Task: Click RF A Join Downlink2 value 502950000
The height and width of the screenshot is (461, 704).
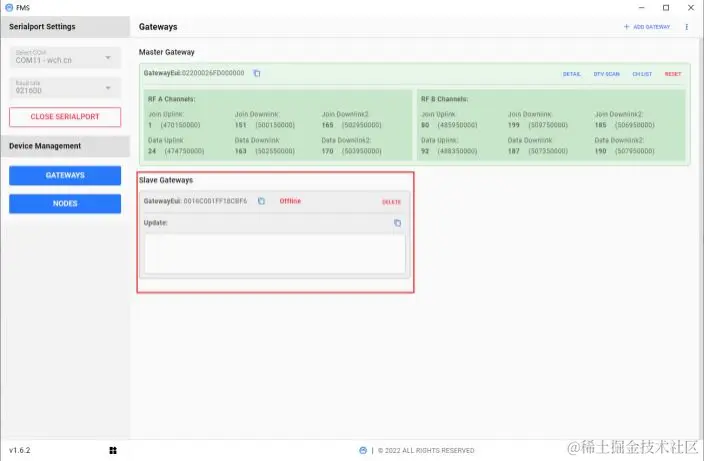Action: point(361,125)
